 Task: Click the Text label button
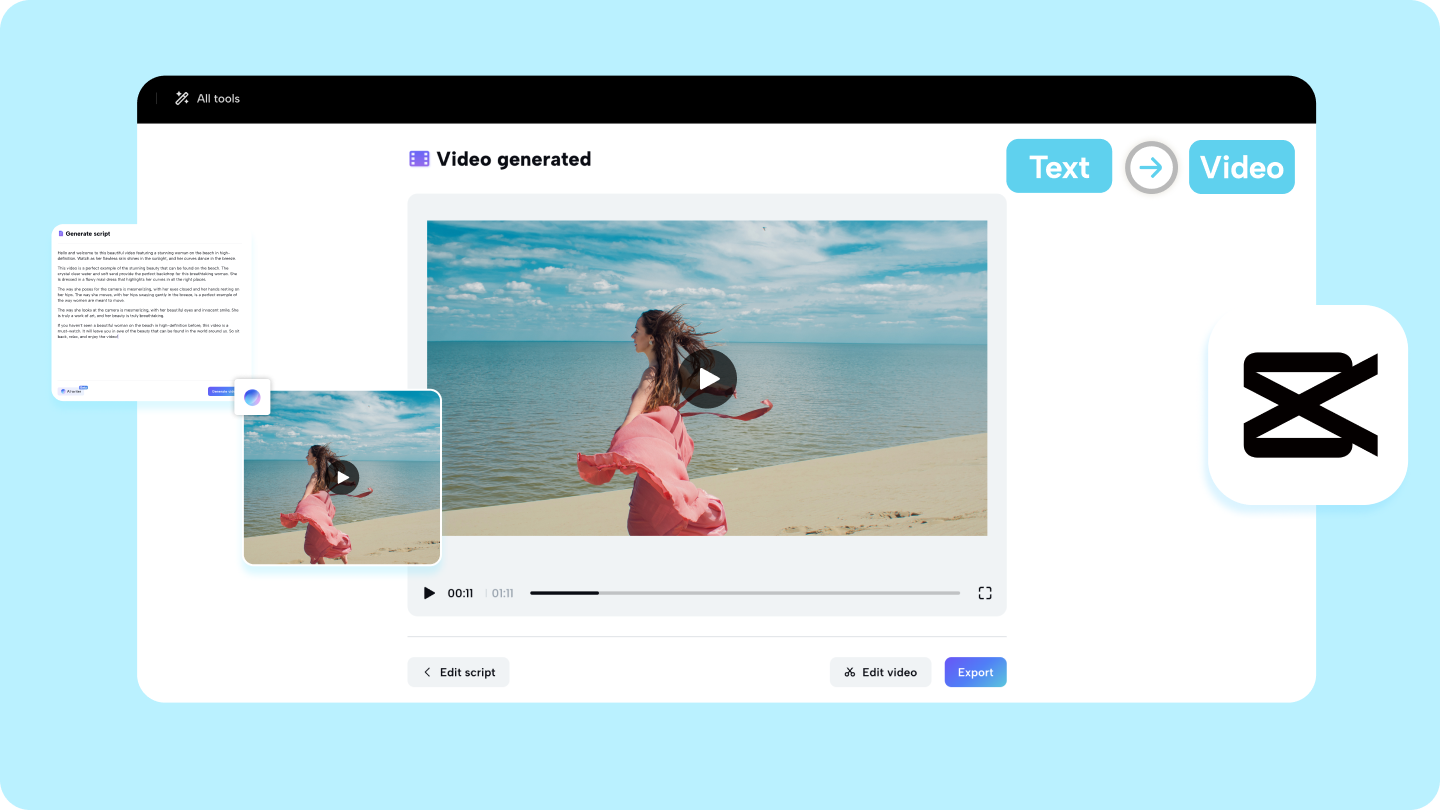pos(1059,166)
